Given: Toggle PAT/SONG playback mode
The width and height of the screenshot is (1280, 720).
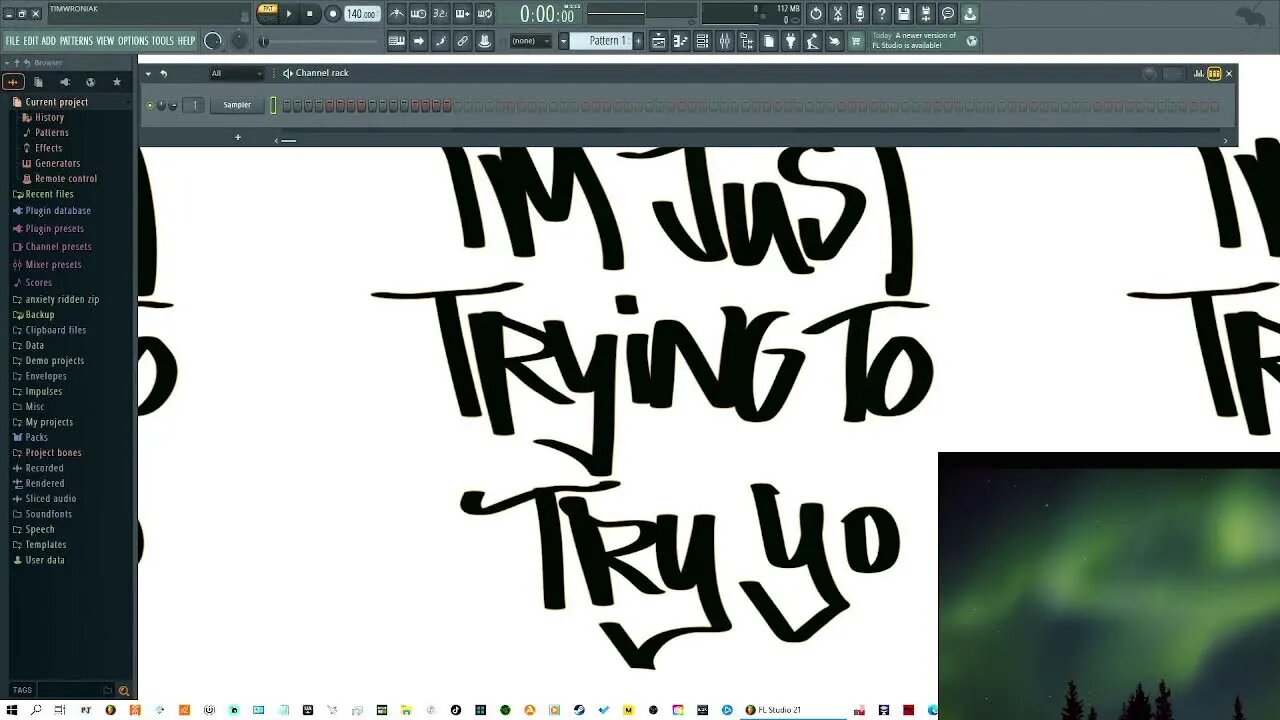Looking at the screenshot, I should click(267, 13).
